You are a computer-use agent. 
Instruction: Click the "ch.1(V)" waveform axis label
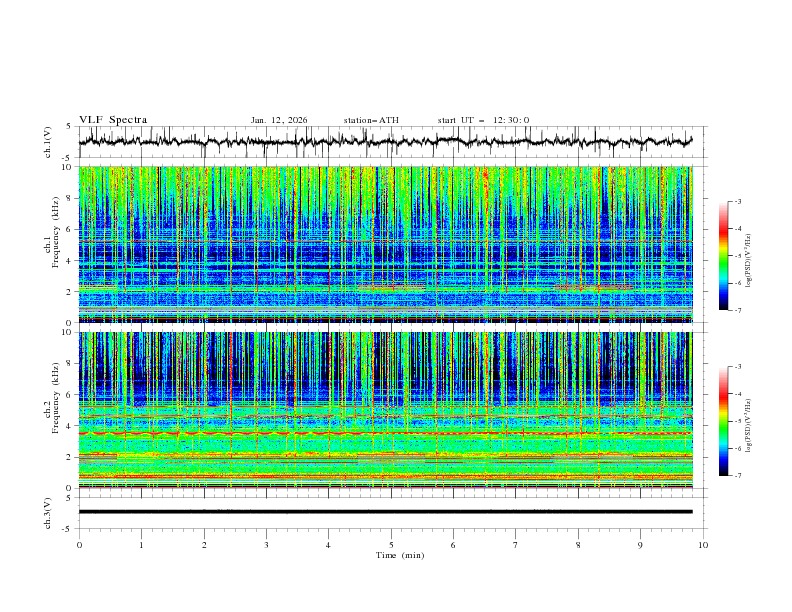(x=48, y=142)
